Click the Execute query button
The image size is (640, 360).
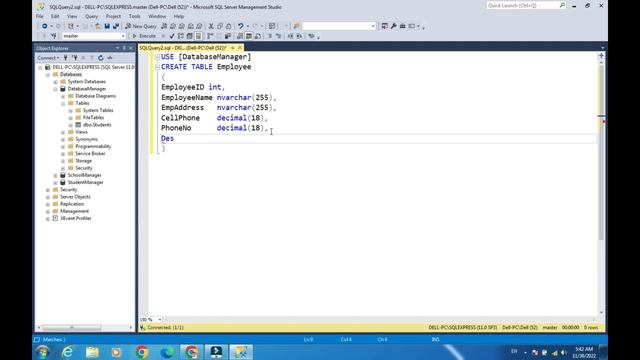pos(144,36)
